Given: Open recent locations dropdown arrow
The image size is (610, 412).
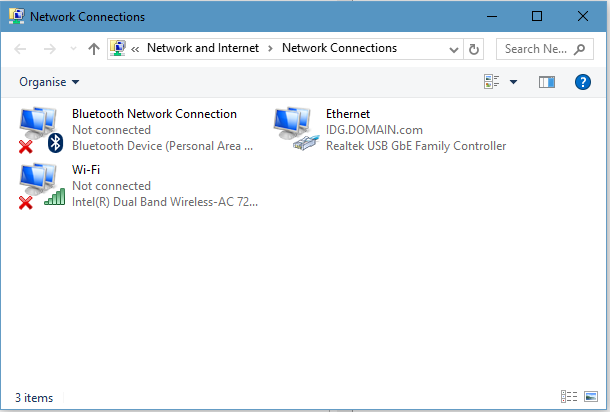Looking at the screenshot, I should click(x=73, y=49).
